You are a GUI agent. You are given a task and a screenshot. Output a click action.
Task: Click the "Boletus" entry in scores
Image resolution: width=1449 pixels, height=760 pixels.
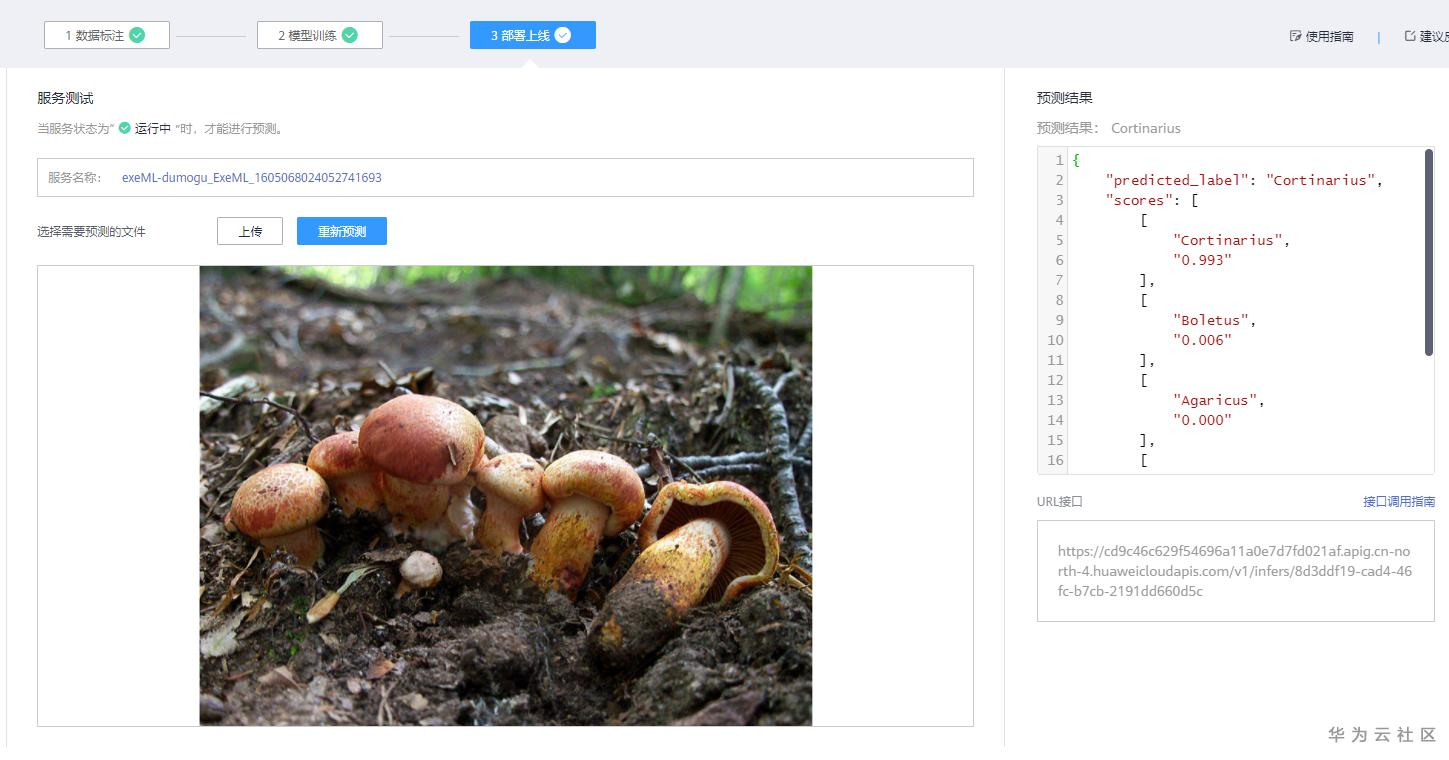pos(1210,320)
